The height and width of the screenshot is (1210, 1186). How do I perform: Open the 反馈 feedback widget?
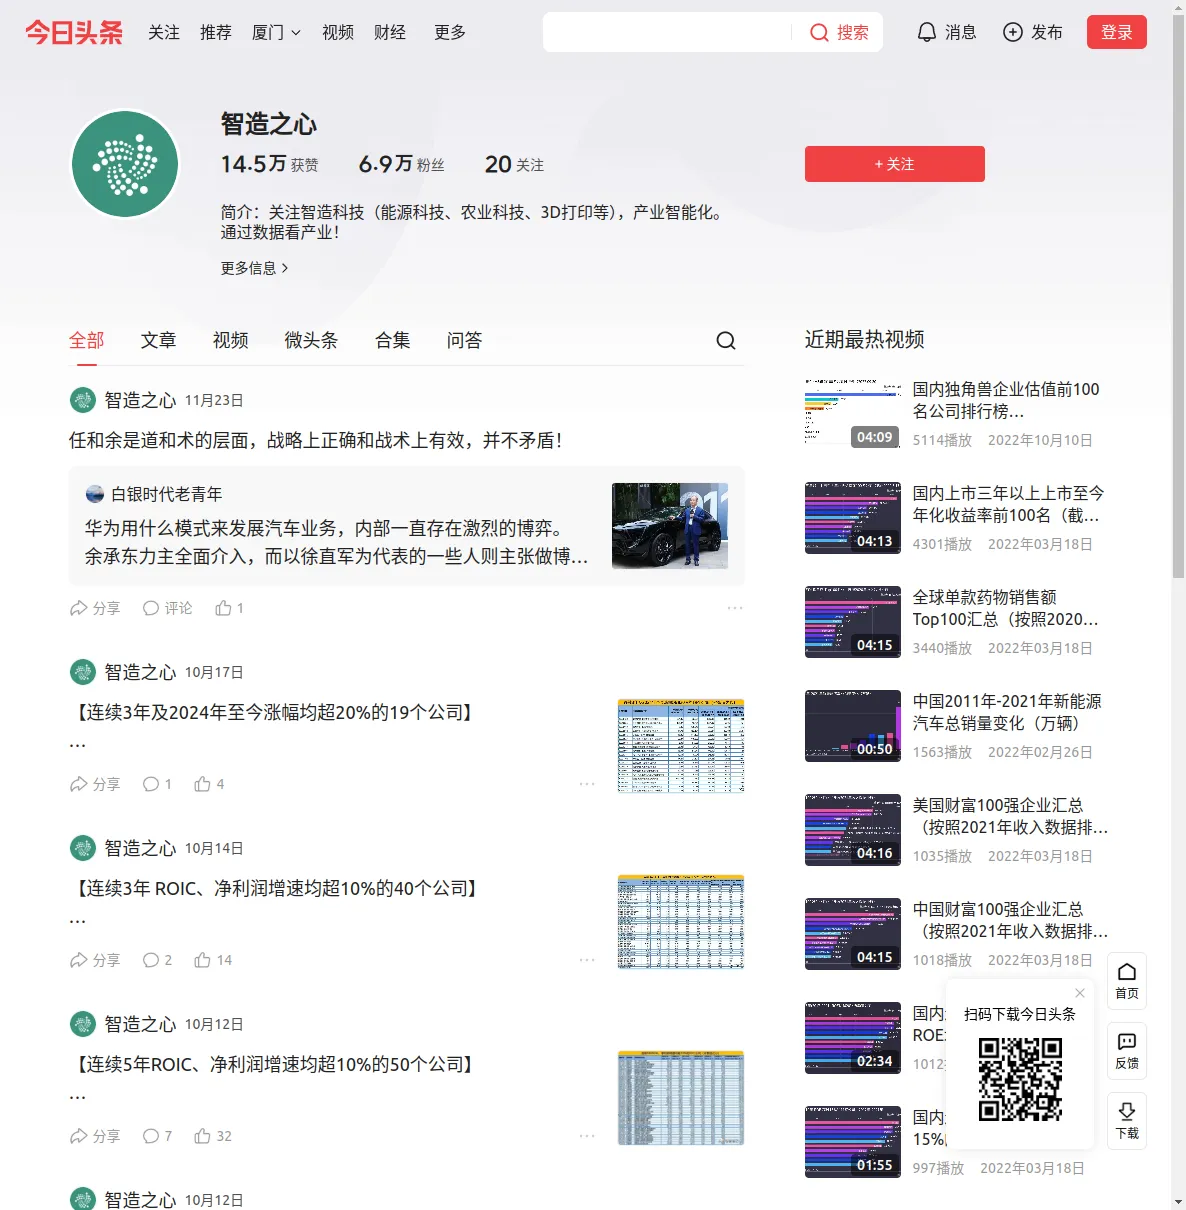[1127, 1051]
